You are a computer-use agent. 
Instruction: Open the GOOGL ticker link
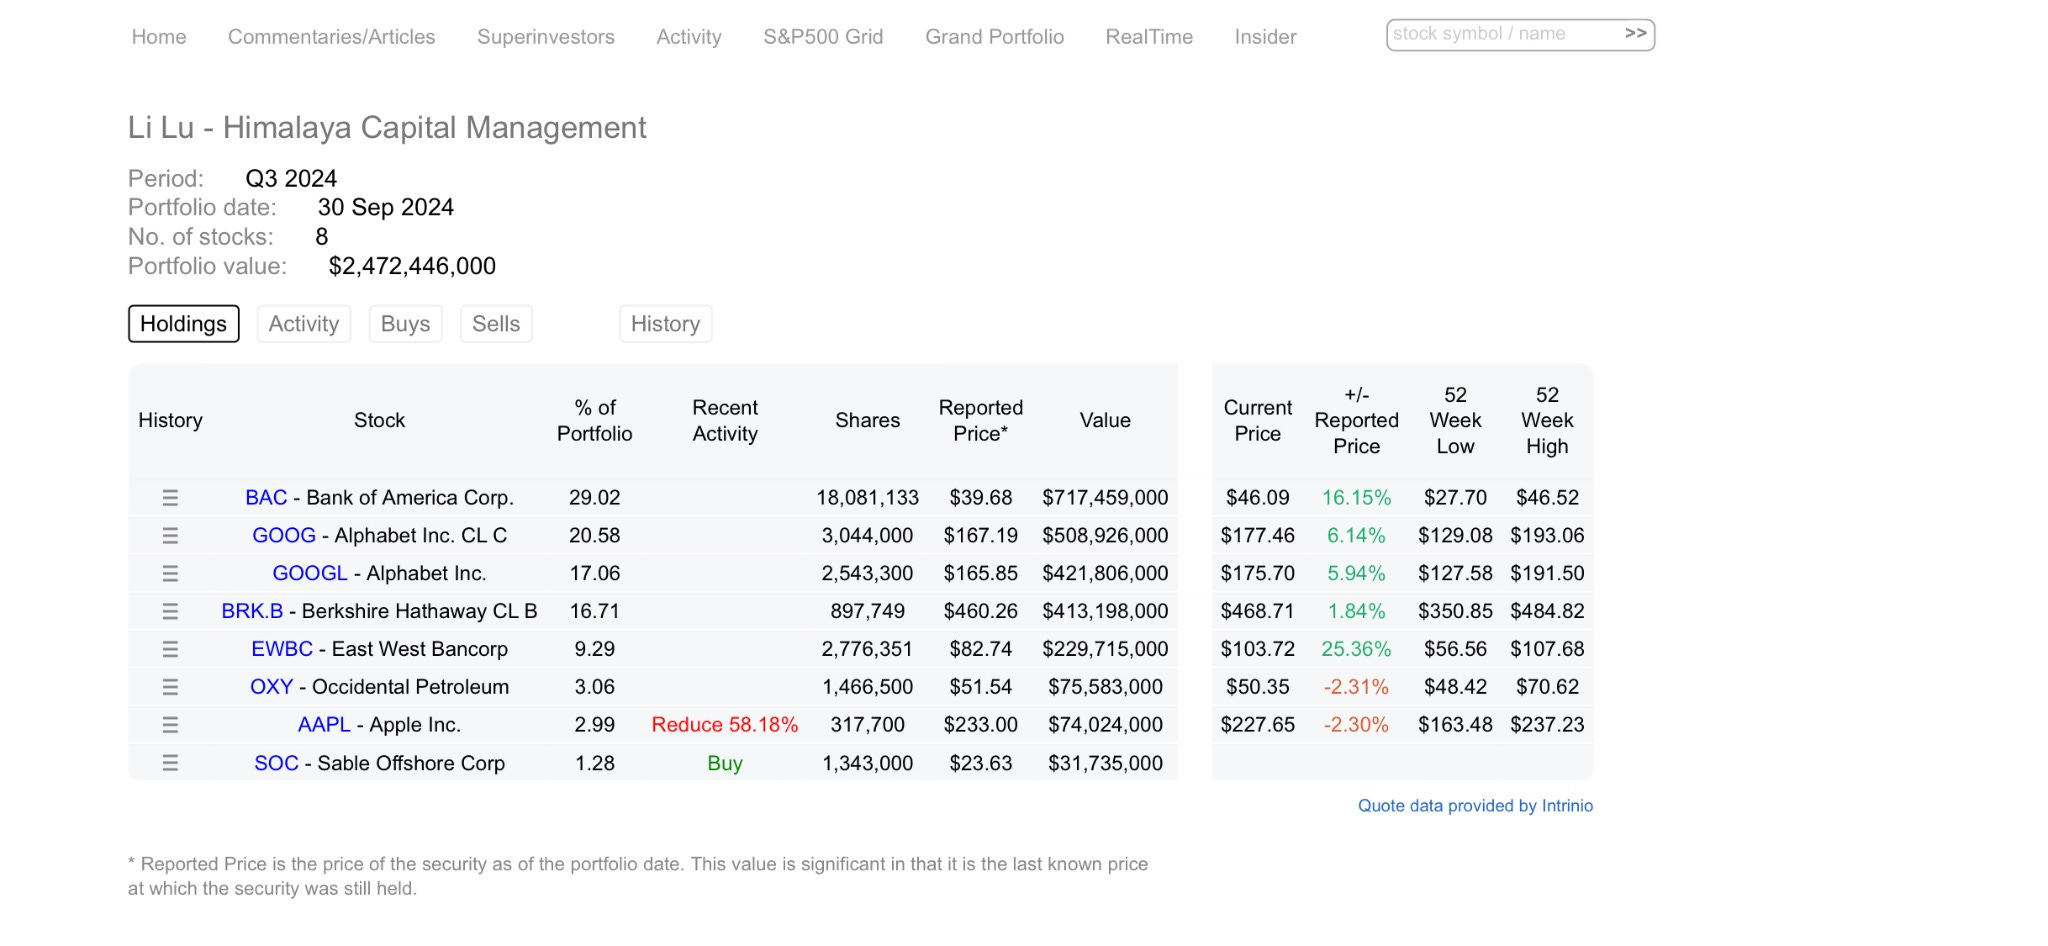pos(310,574)
